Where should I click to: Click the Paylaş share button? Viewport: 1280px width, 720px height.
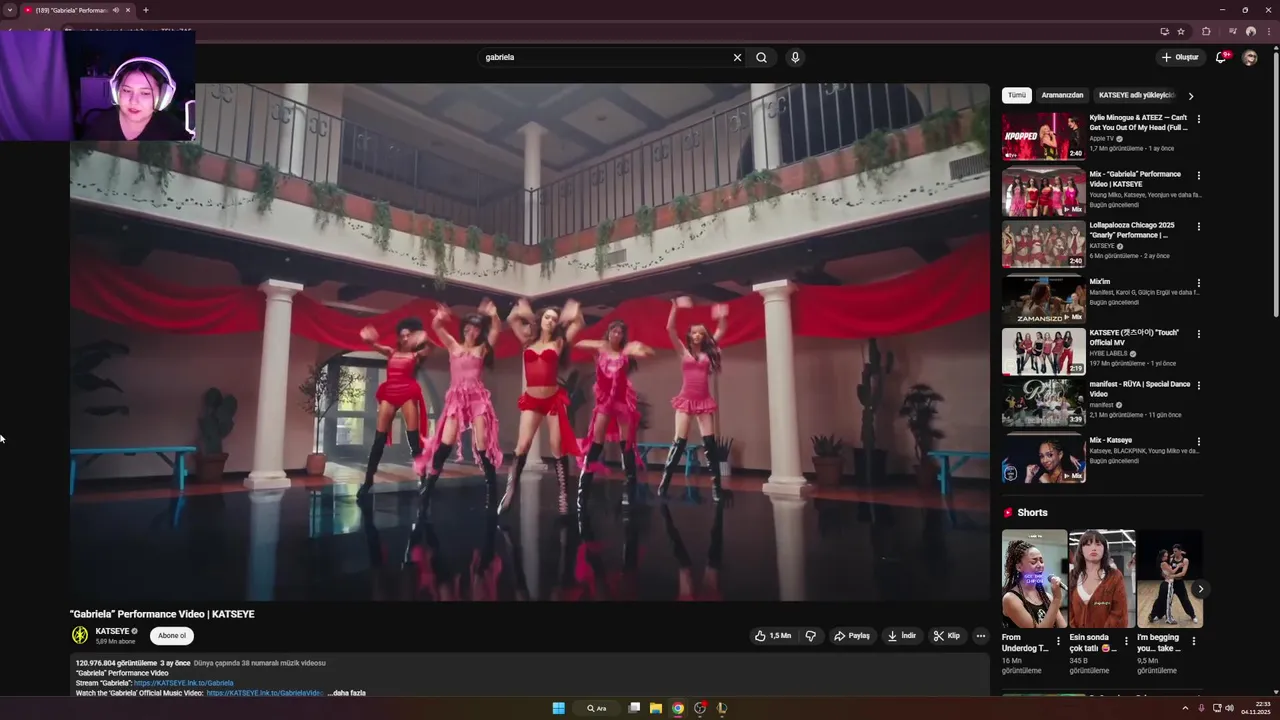click(x=852, y=636)
